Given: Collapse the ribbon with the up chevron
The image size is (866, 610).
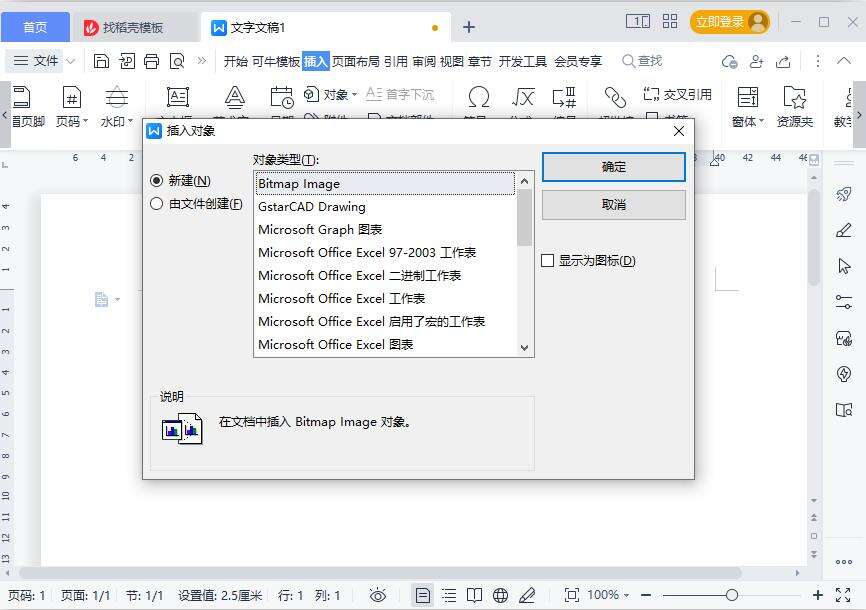Looking at the screenshot, I should pos(843,60).
